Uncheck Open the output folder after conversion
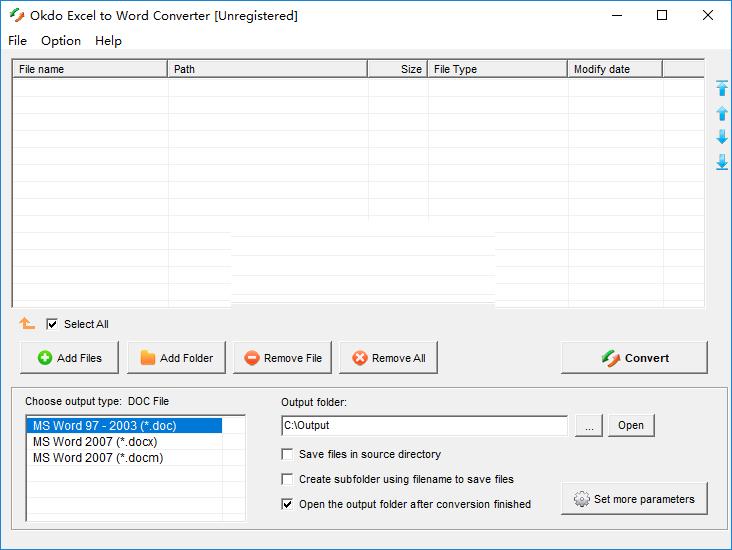 tap(287, 504)
